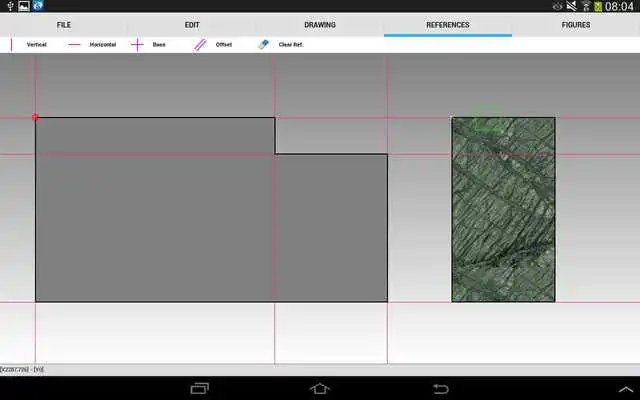Switch to the EDIT tab
640x400 pixels.
[x=192, y=25]
